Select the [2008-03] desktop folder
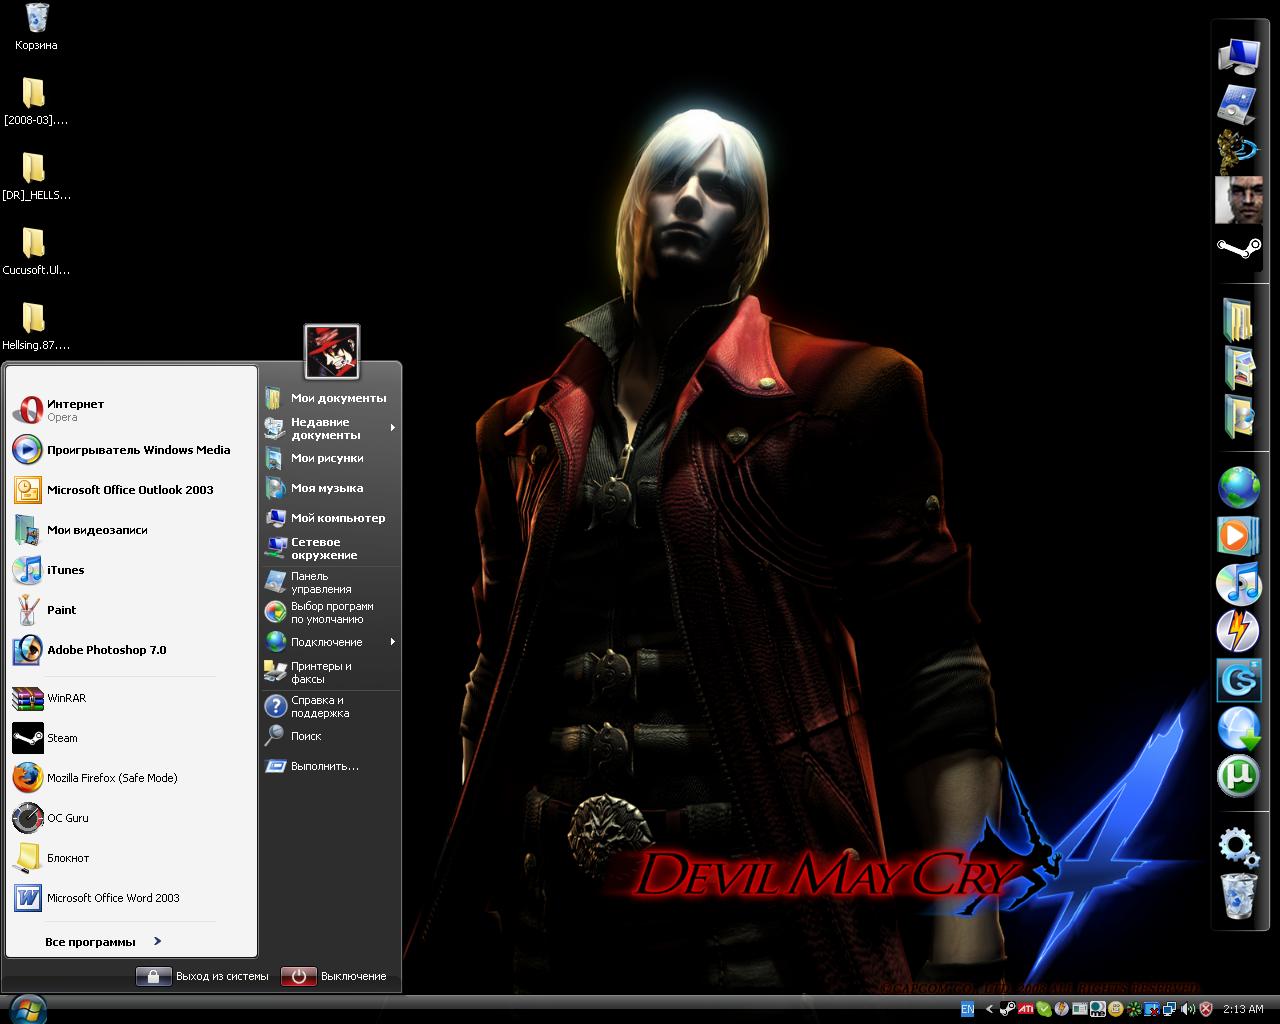 (x=36, y=102)
